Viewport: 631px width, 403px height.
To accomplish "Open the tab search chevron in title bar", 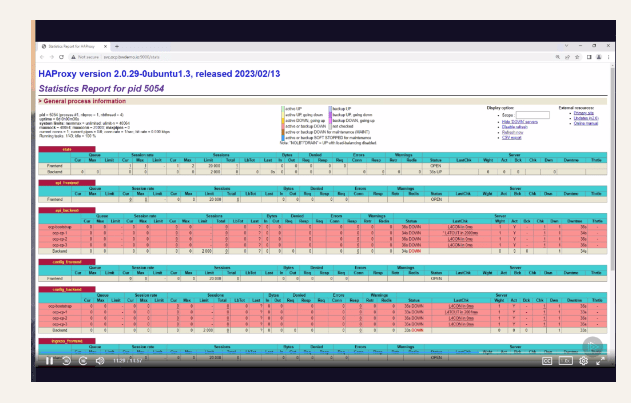I will pyautogui.click(x=566, y=46).
